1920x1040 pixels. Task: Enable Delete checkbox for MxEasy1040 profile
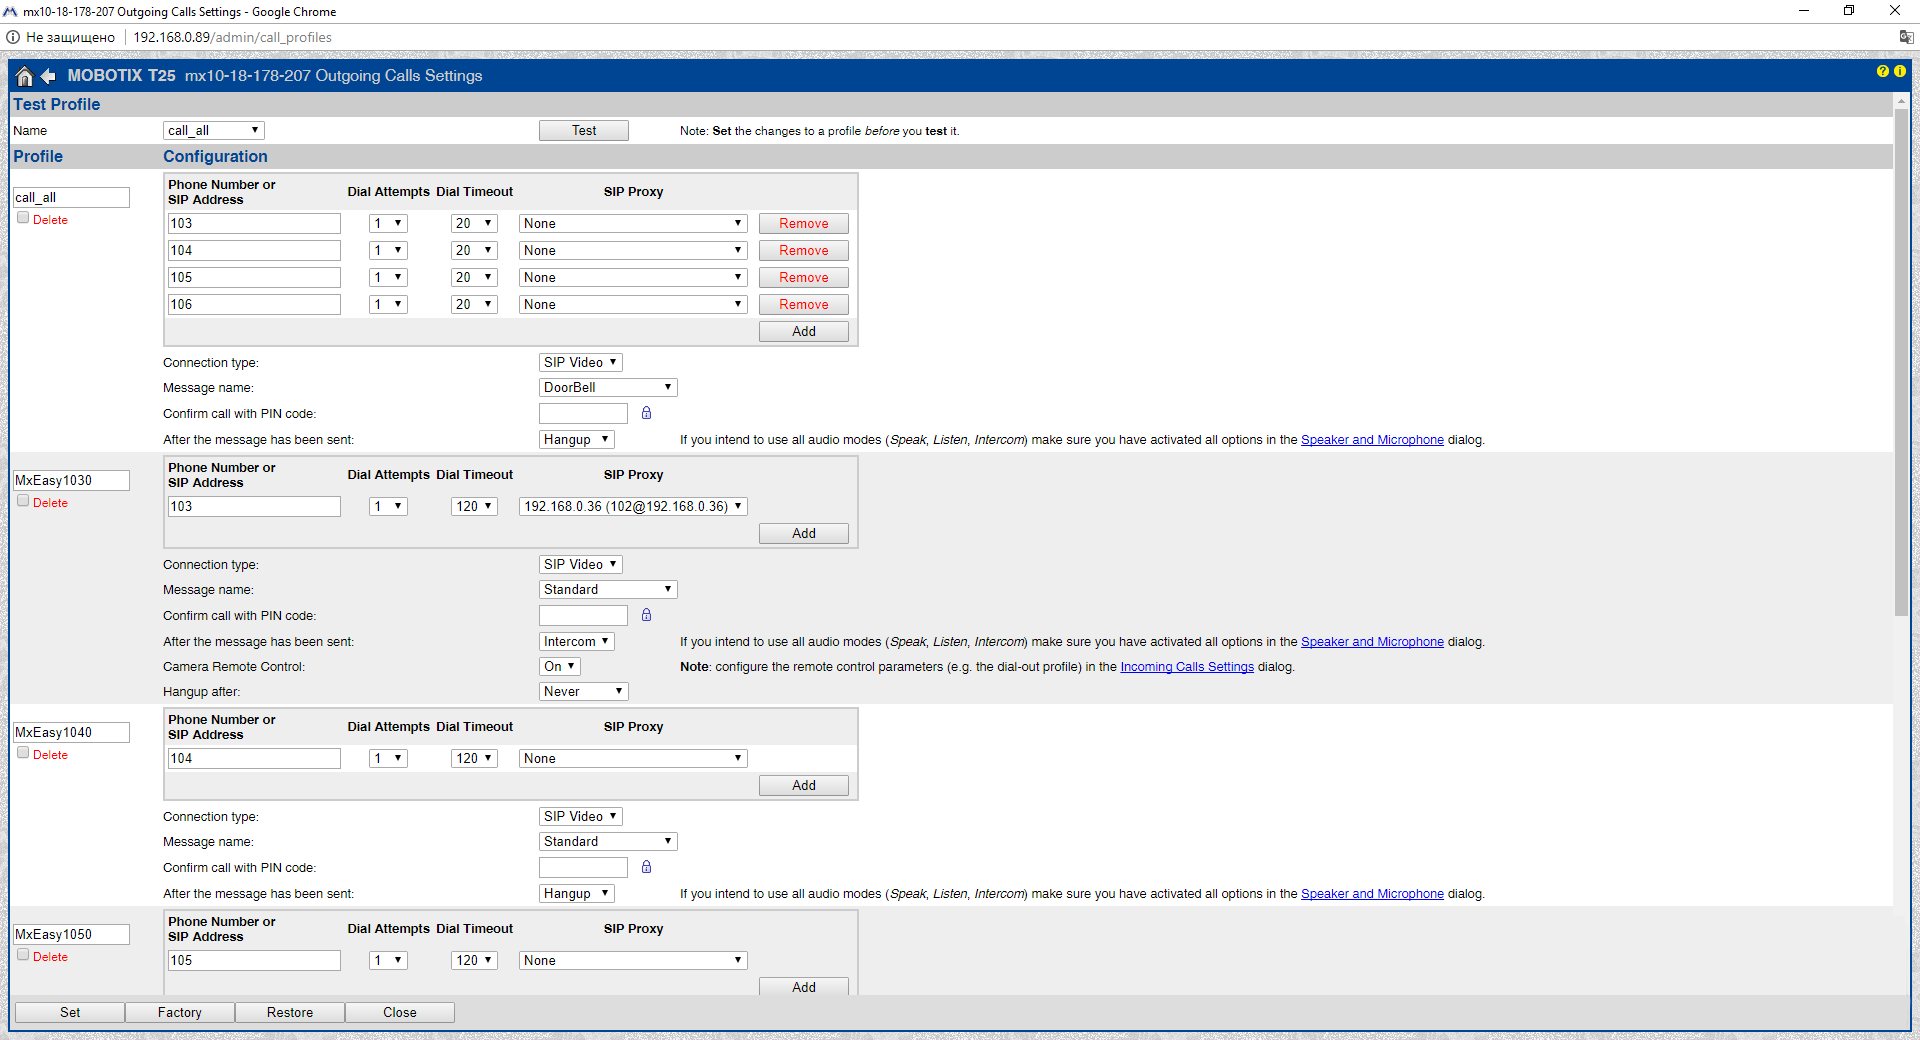click(x=23, y=753)
